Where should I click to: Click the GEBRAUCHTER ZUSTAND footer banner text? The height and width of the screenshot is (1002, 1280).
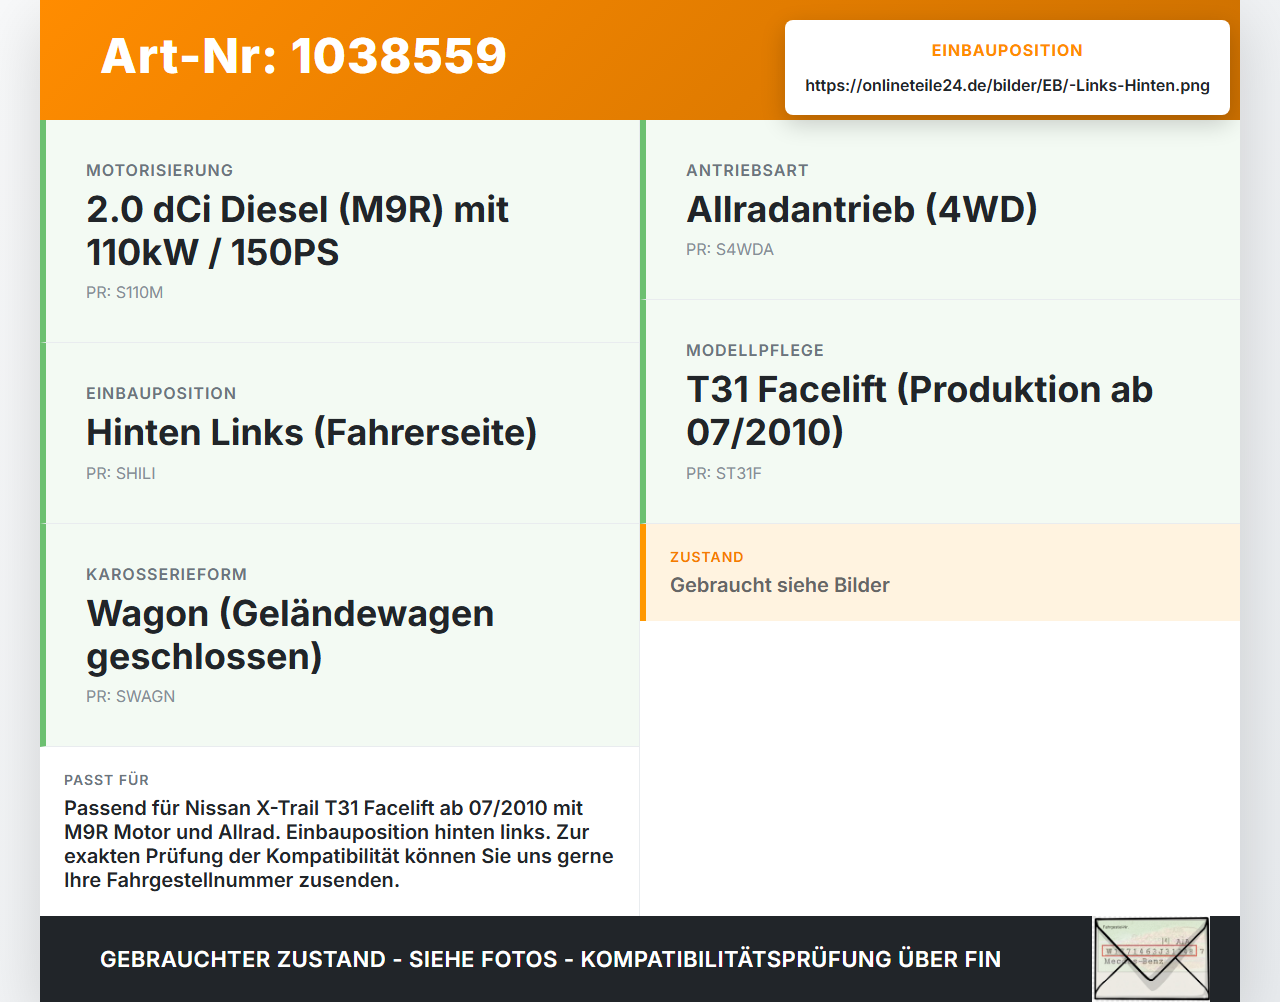[x=550, y=959]
